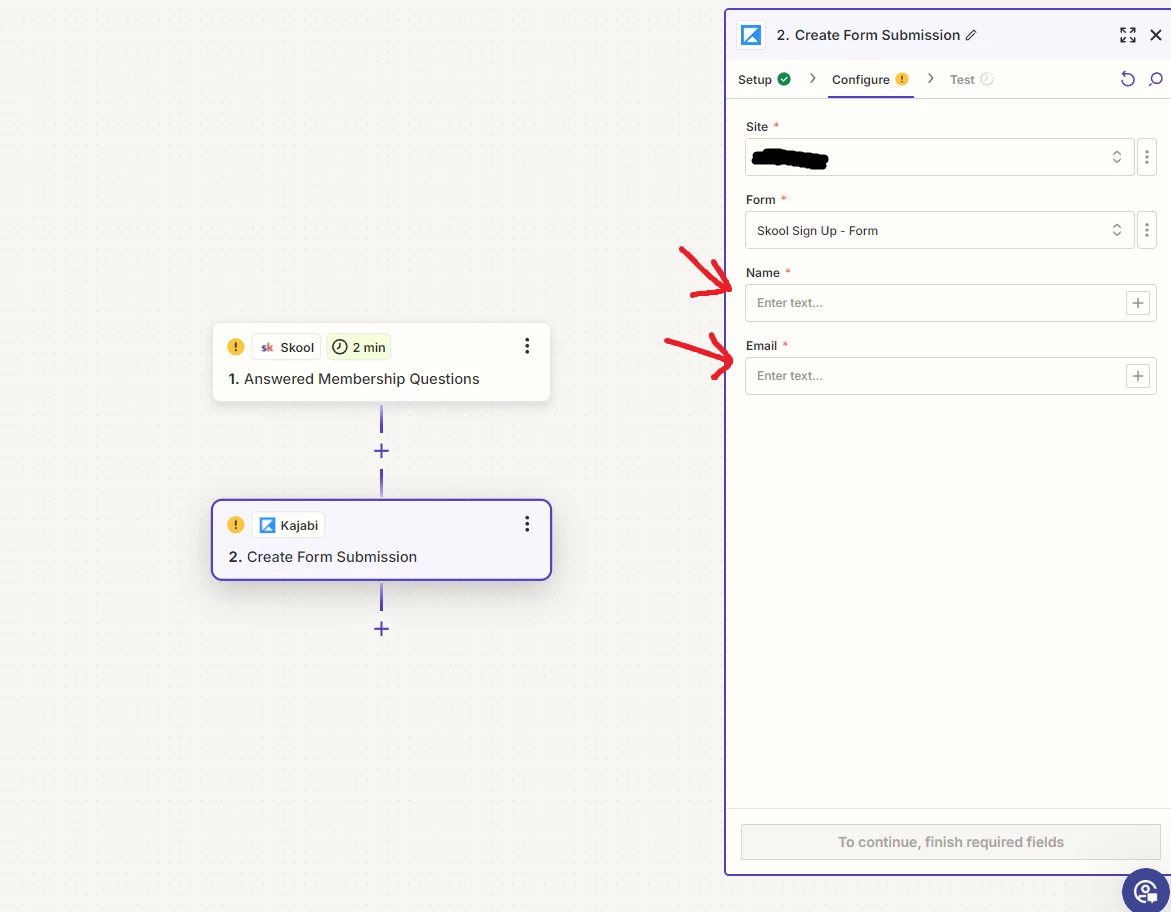Add a step between Skool and Kajabi
This screenshot has height=912, width=1171.
[x=381, y=451]
